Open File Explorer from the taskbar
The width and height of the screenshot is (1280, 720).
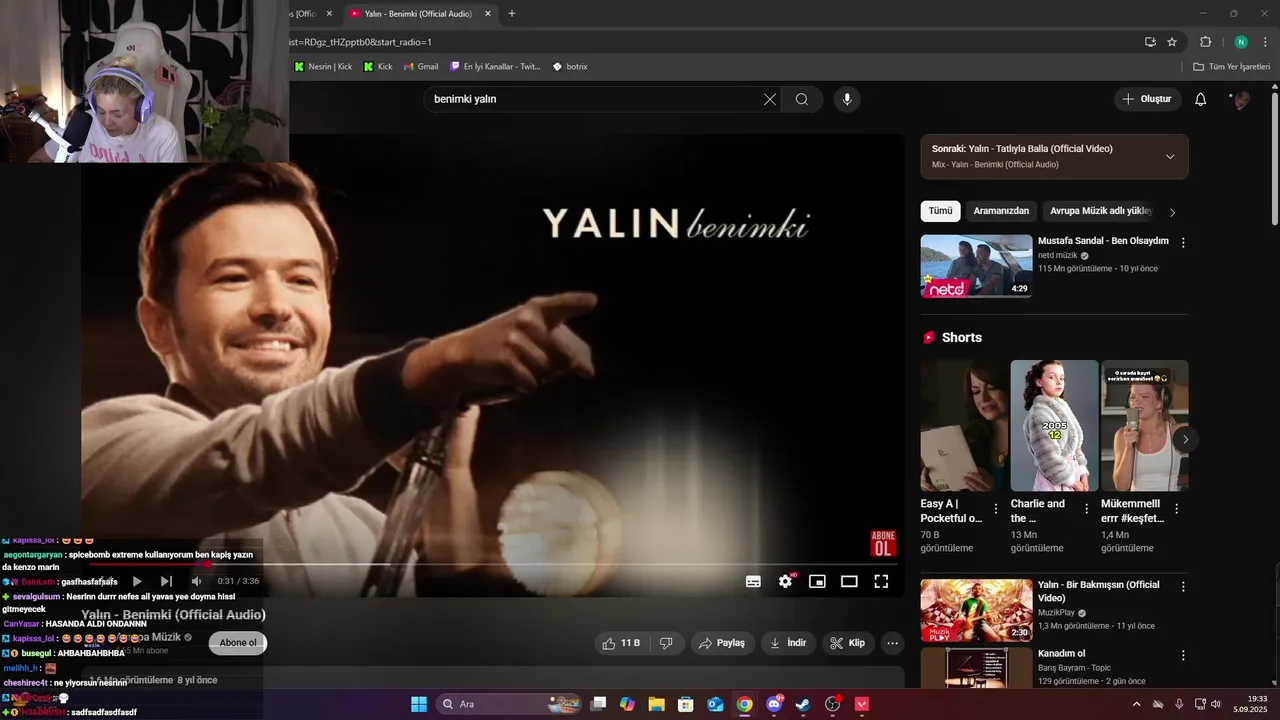[x=657, y=704]
